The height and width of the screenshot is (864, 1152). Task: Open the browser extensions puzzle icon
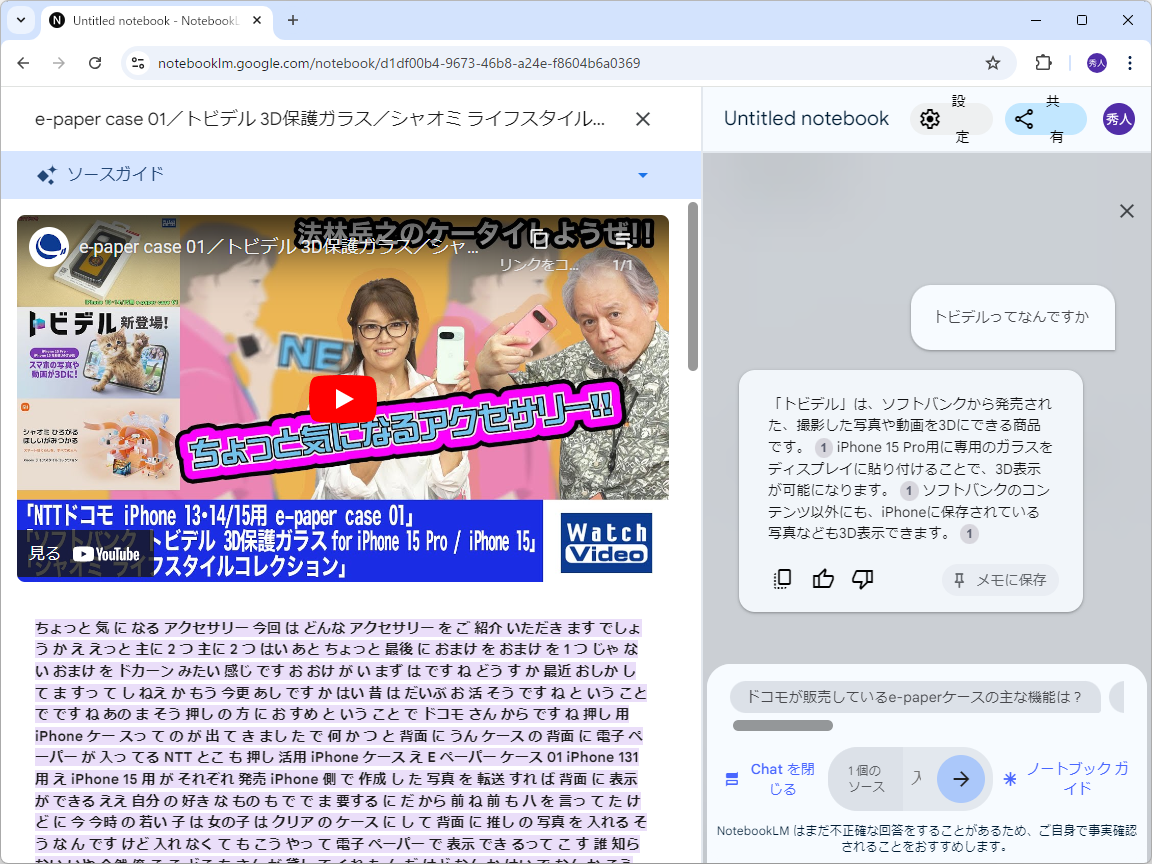pyautogui.click(x=1043, y=62)
